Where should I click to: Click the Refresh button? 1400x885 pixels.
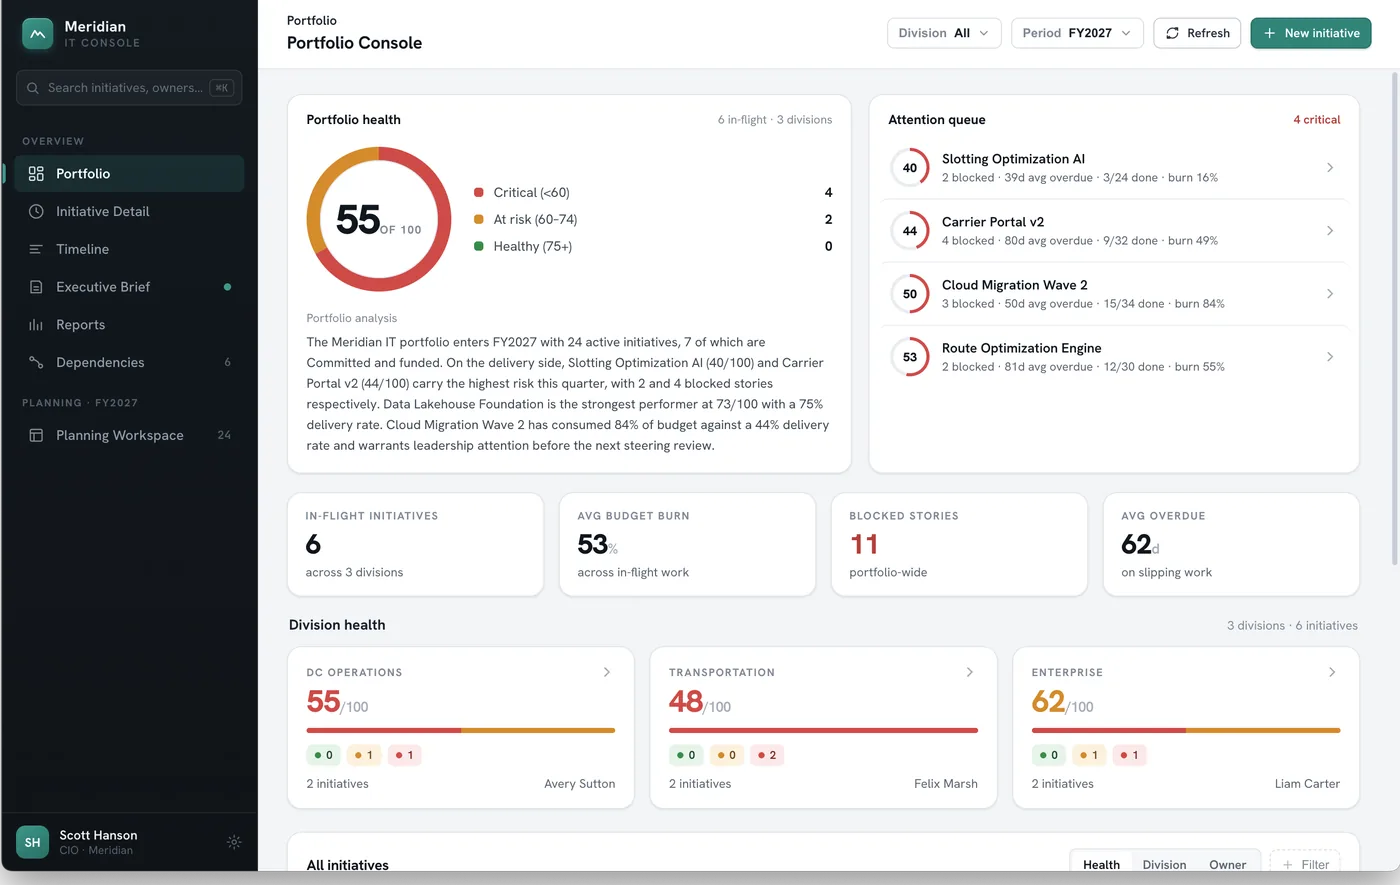point(1197,33)
